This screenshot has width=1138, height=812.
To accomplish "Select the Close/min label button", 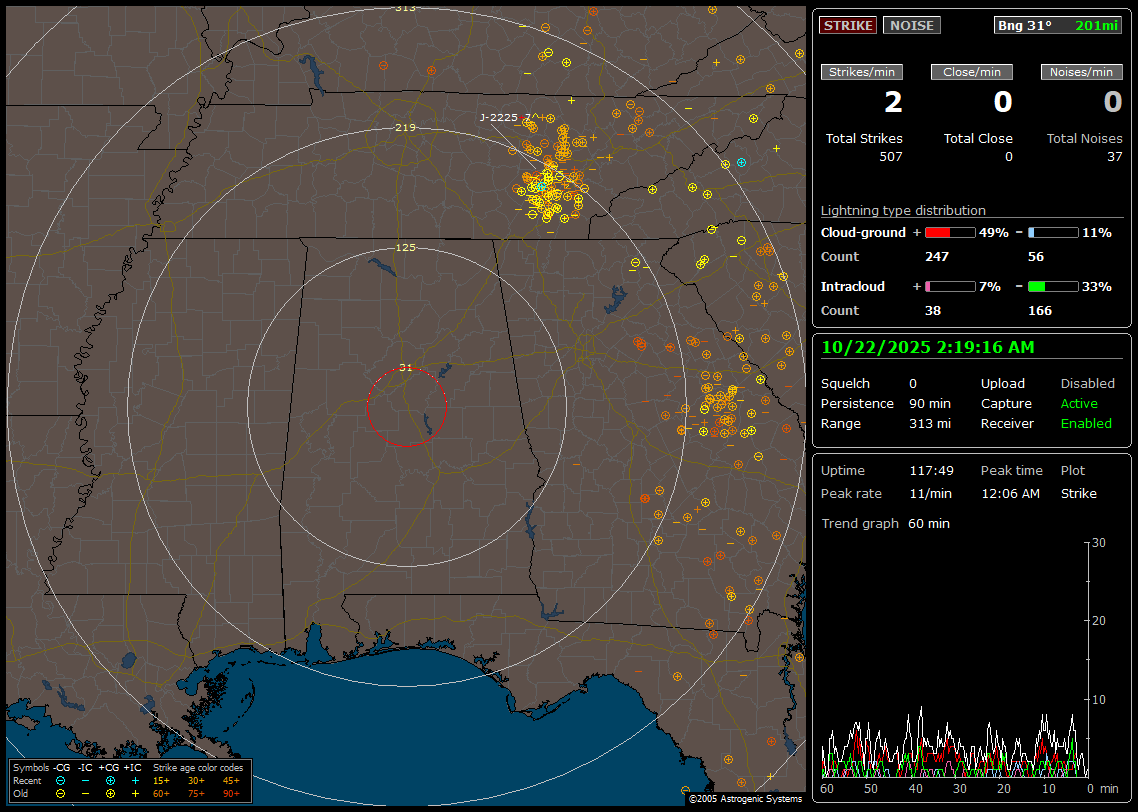I will pyautogui.click(x=972, y=72).
